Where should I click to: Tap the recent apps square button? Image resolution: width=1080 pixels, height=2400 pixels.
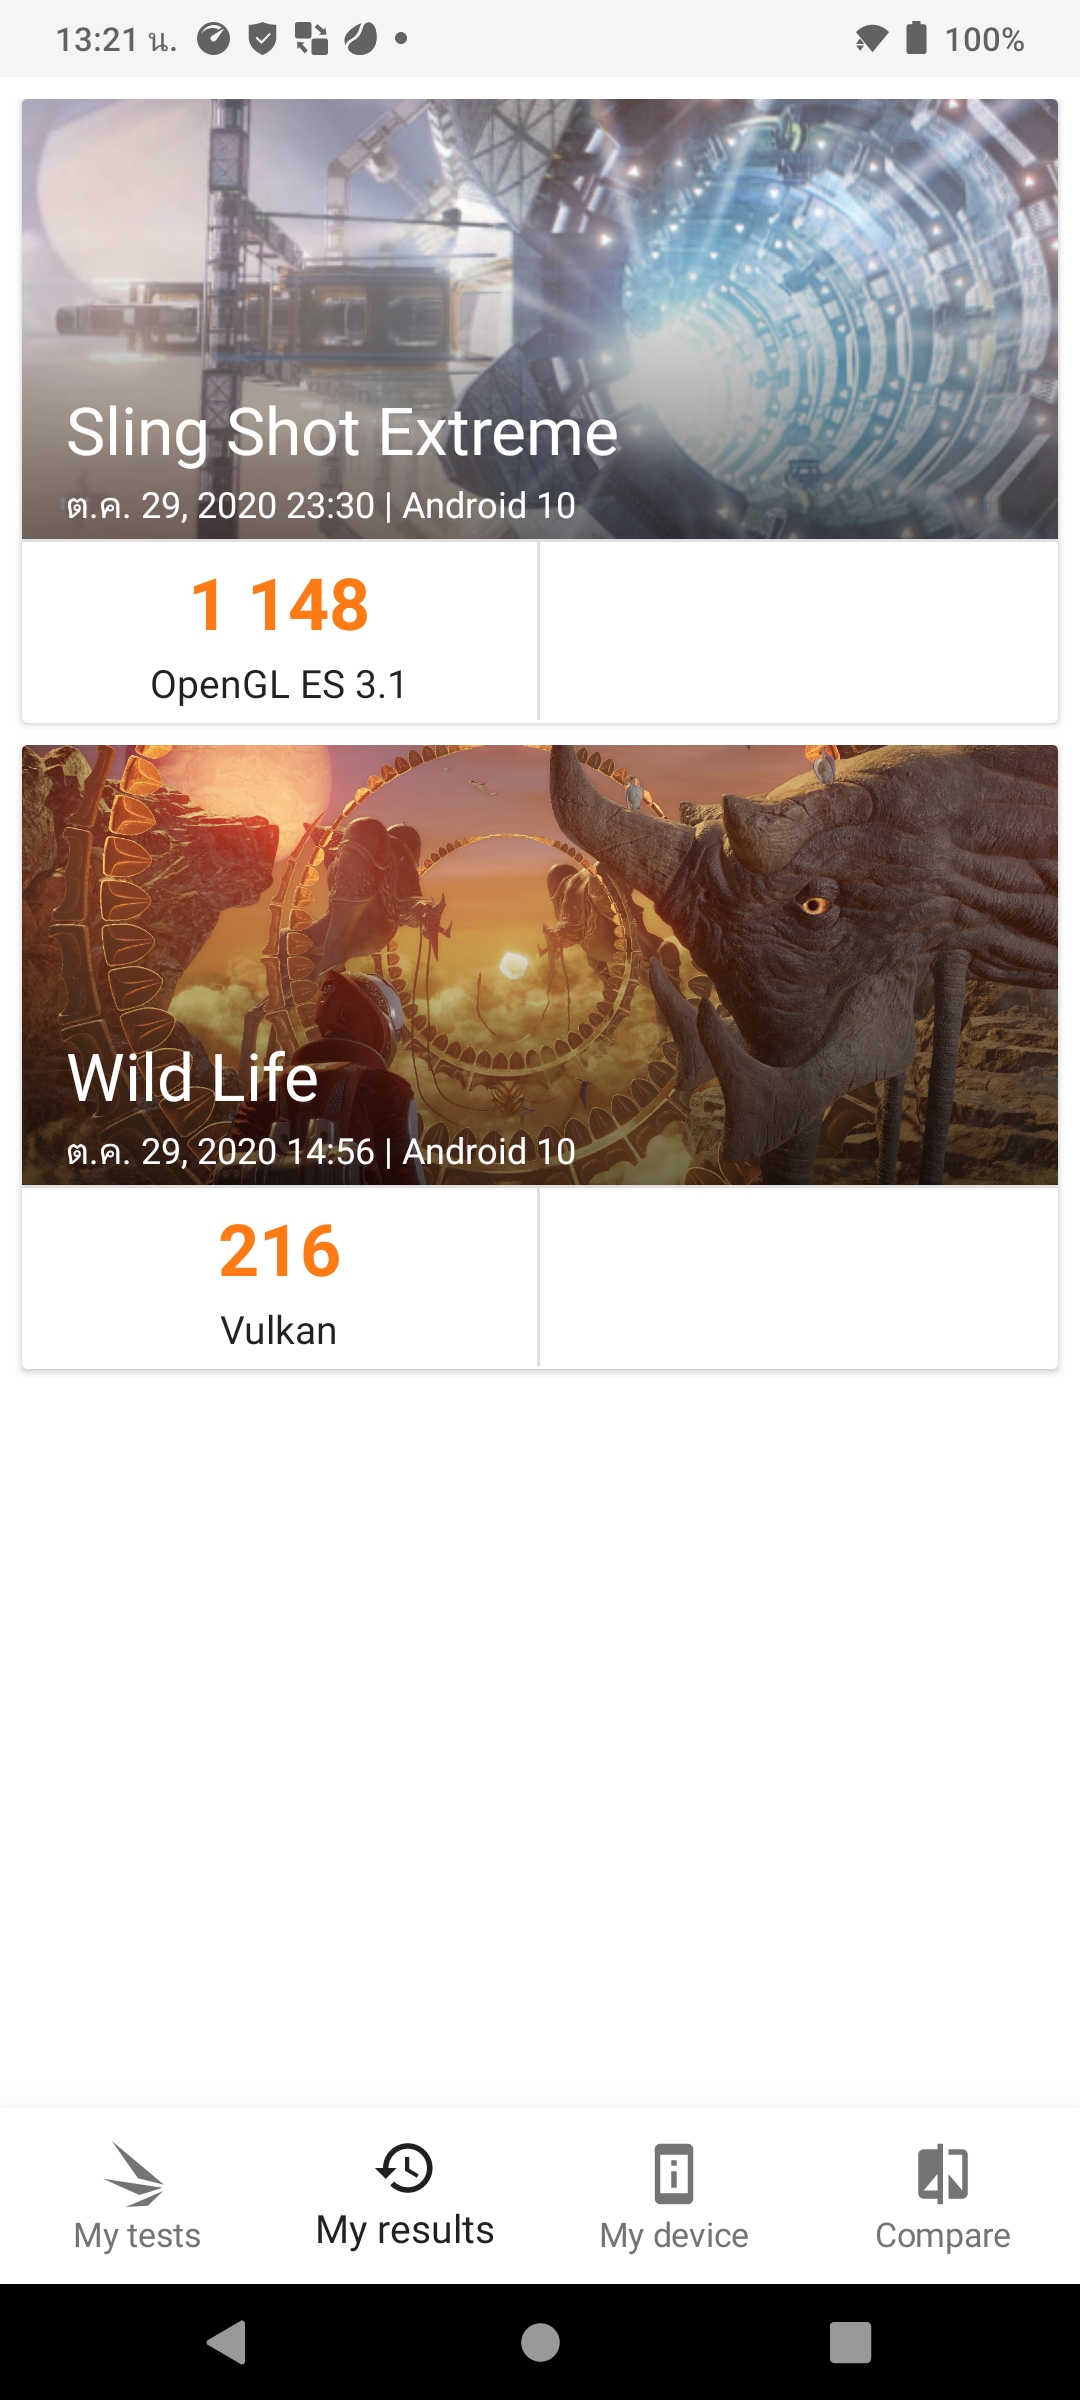tap(850, 2342)
